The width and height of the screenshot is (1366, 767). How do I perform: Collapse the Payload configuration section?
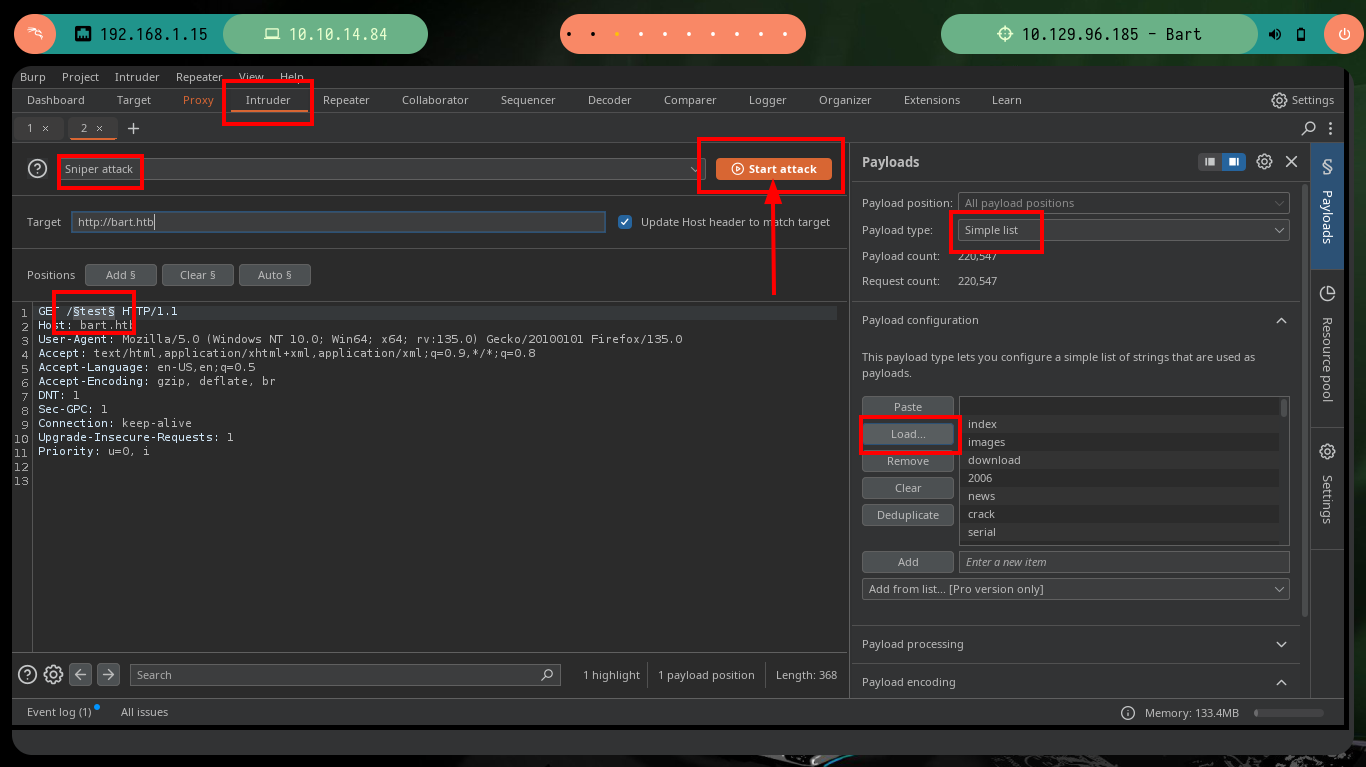click(1281, 320)
